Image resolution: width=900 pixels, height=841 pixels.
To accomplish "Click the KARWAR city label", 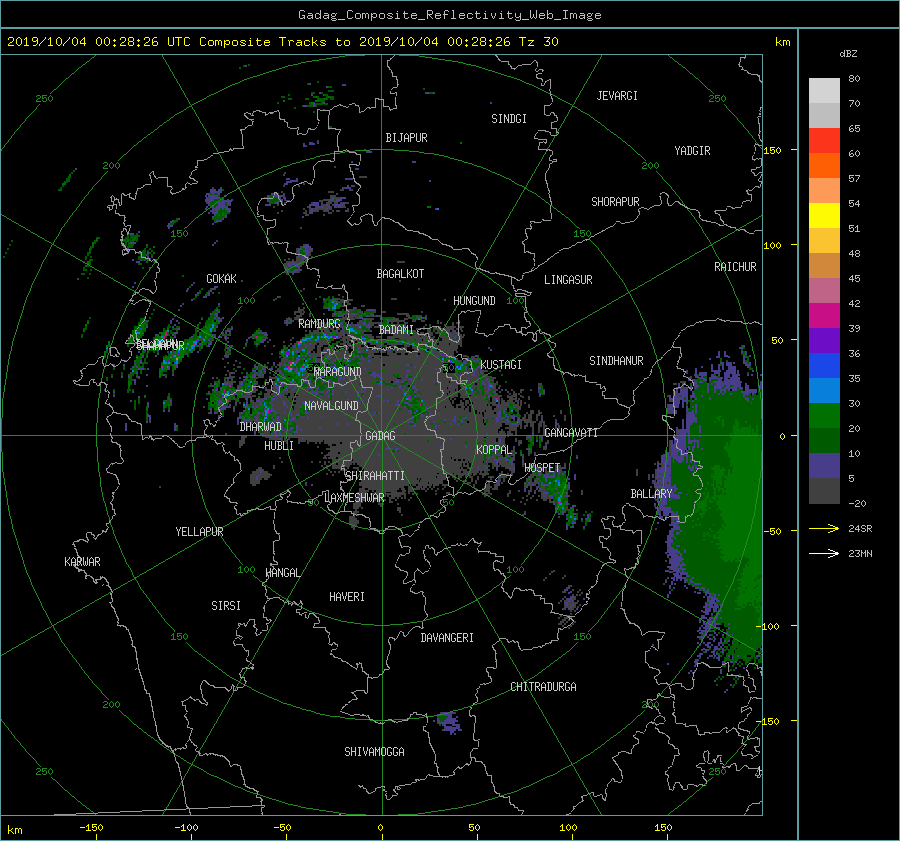I will pyautogui.click(x=82, y=562).
